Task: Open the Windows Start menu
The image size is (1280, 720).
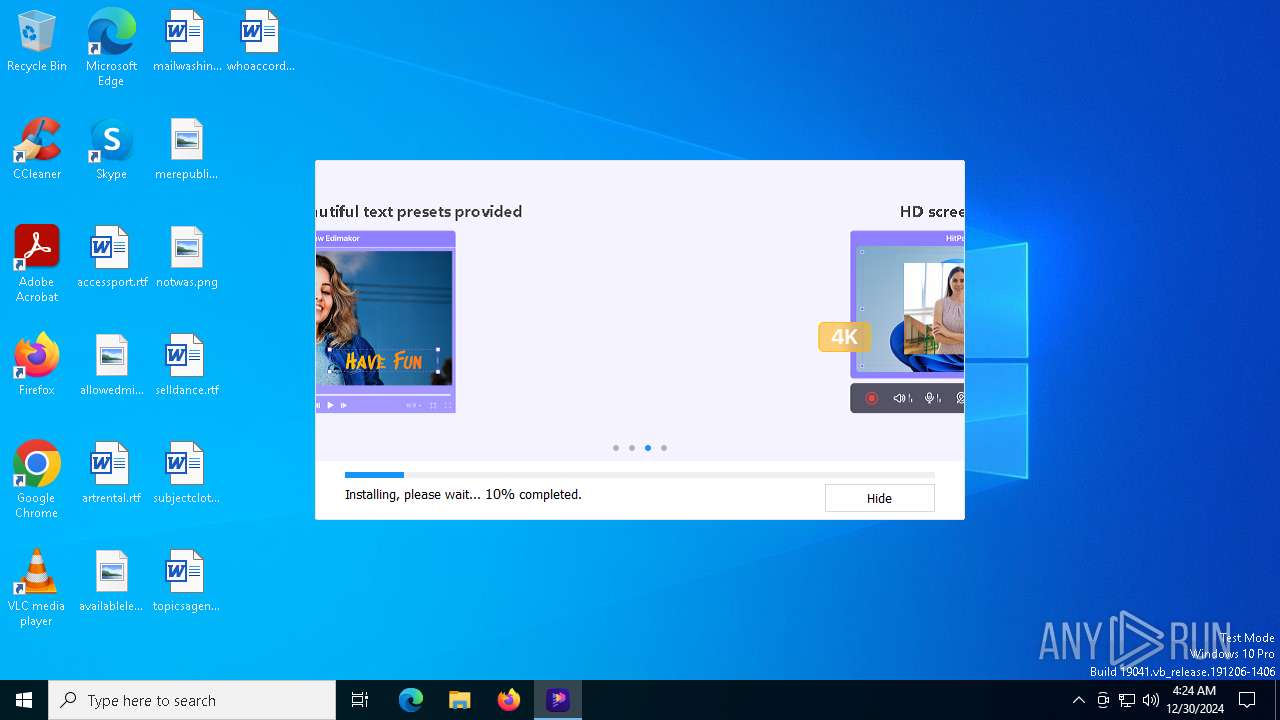Action: pos(24,700)
